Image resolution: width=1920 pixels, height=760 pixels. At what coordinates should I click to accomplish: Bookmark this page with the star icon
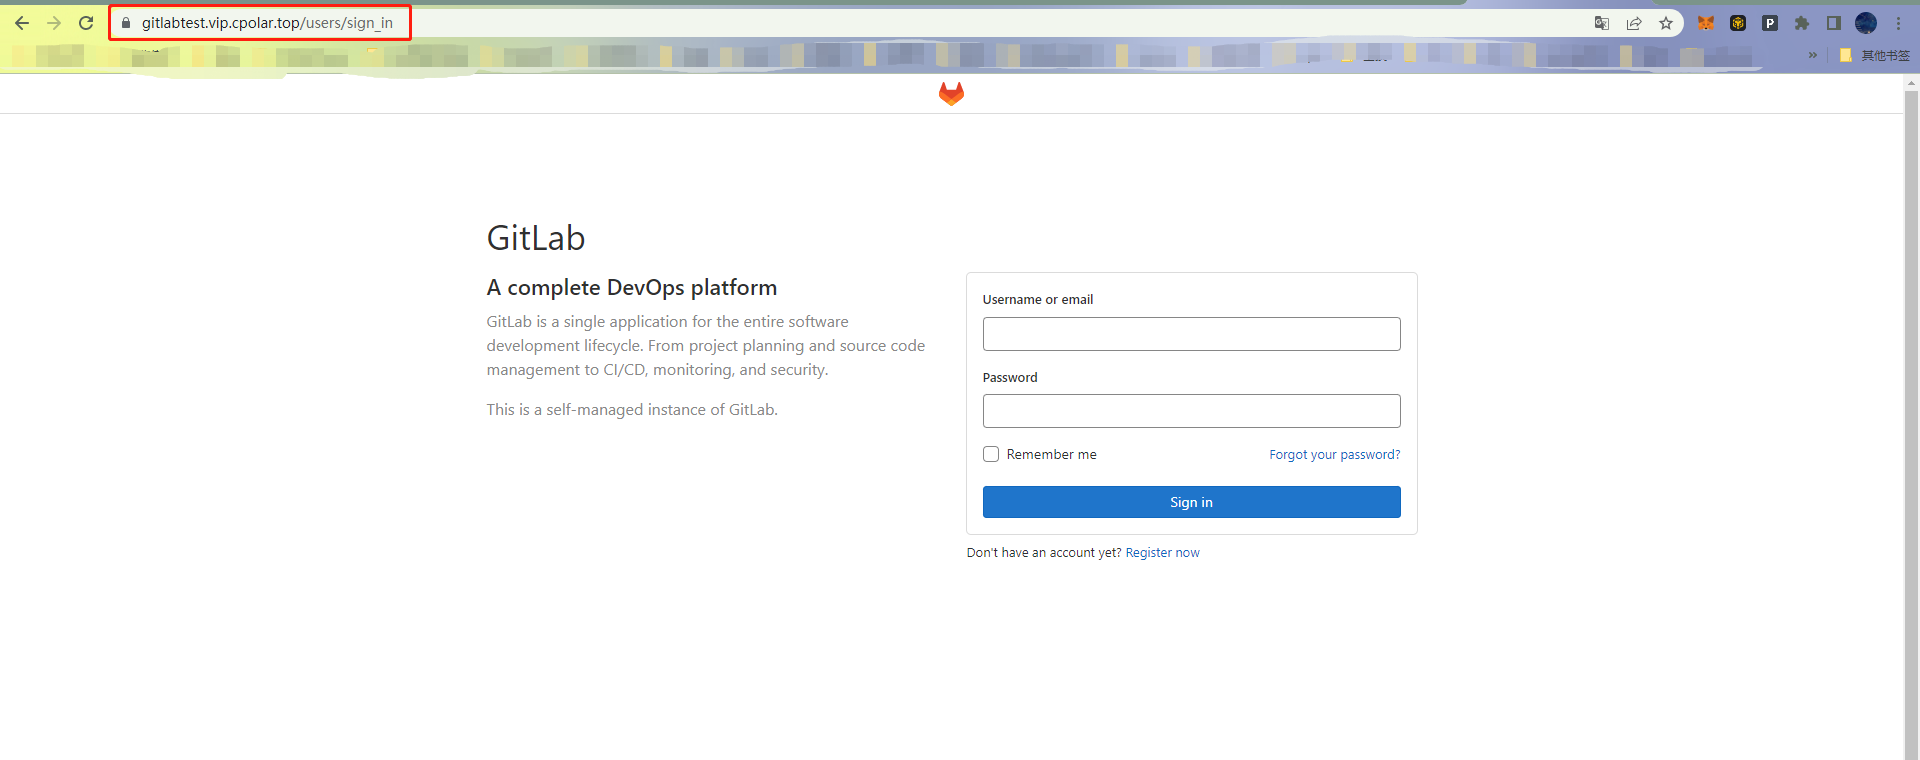coord(1666,23)
